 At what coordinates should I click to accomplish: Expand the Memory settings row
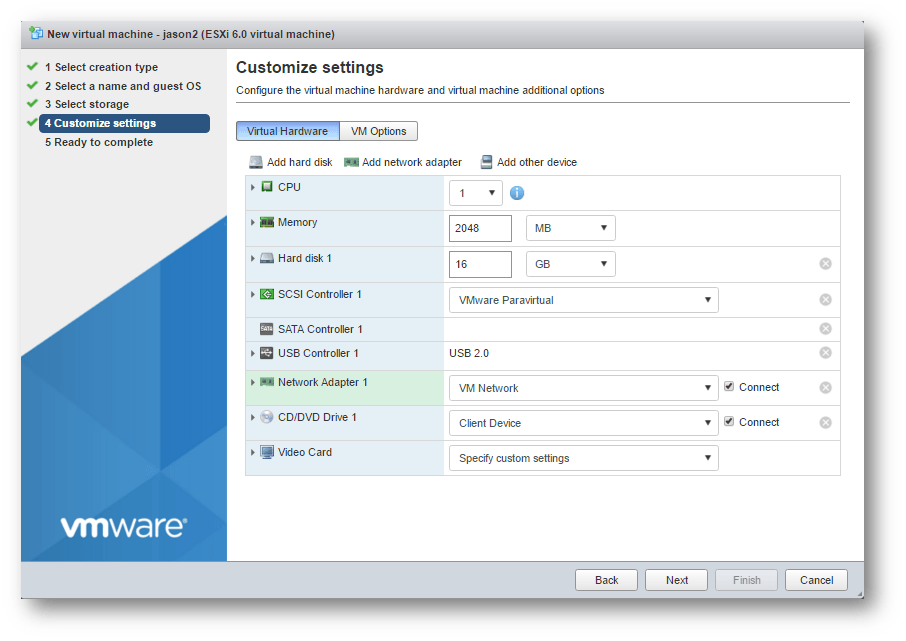[253, 223]
